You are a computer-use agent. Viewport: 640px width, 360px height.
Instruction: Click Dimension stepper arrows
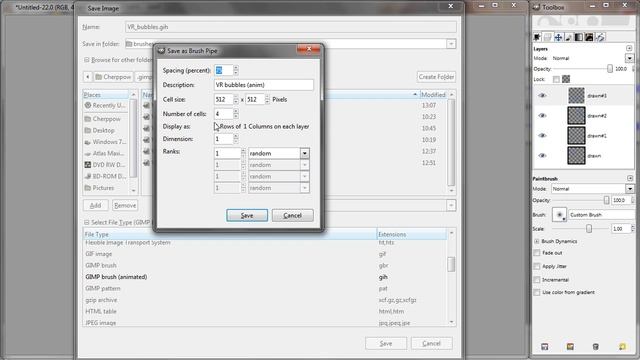(x=236, y=139)
